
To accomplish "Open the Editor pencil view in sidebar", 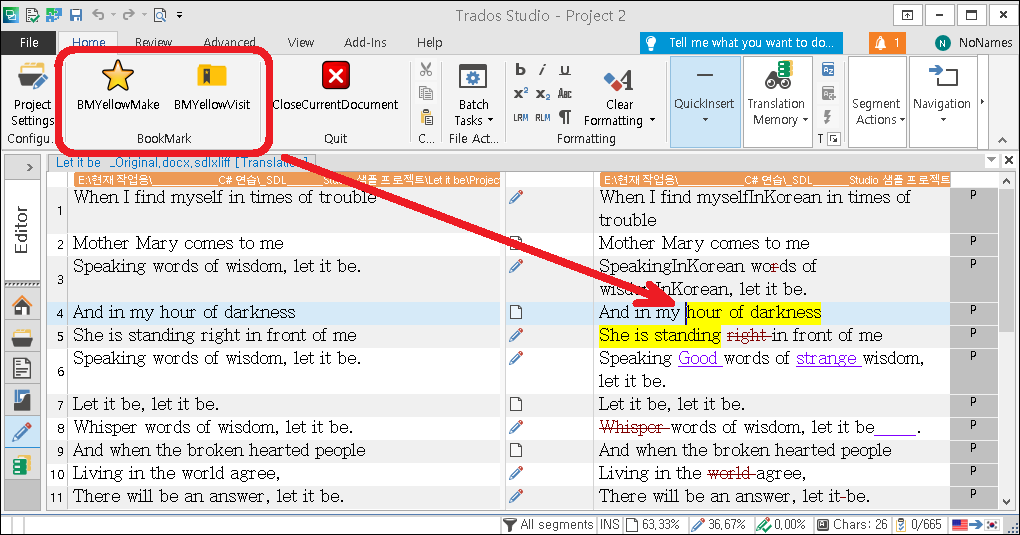I will (21, 432).
